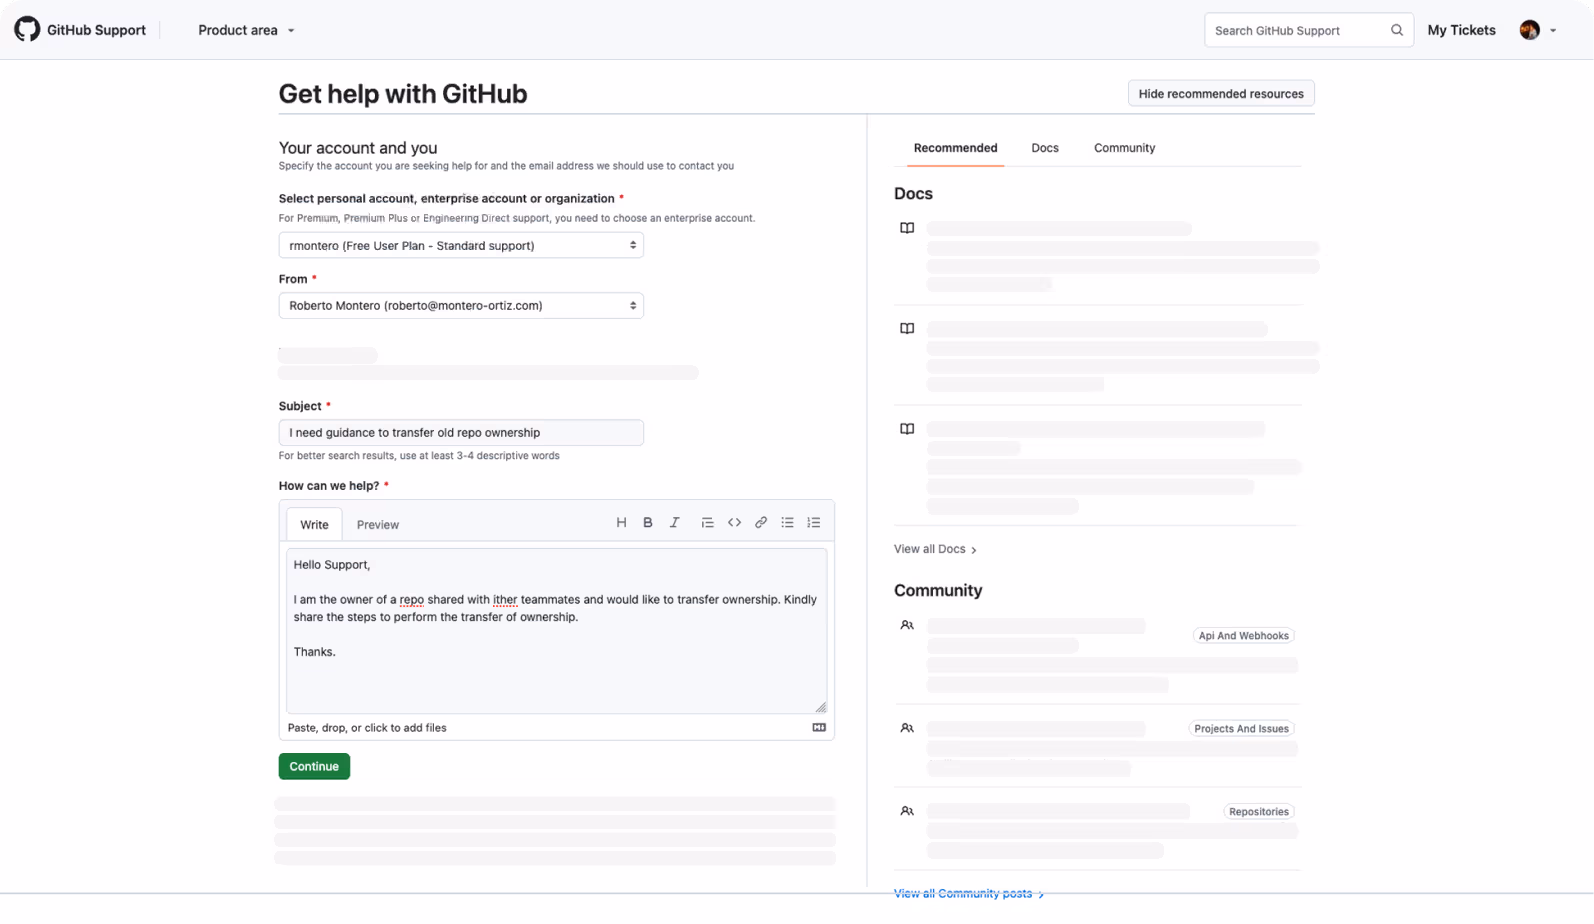Click the second Docs book icon

(x=907, y=329)
